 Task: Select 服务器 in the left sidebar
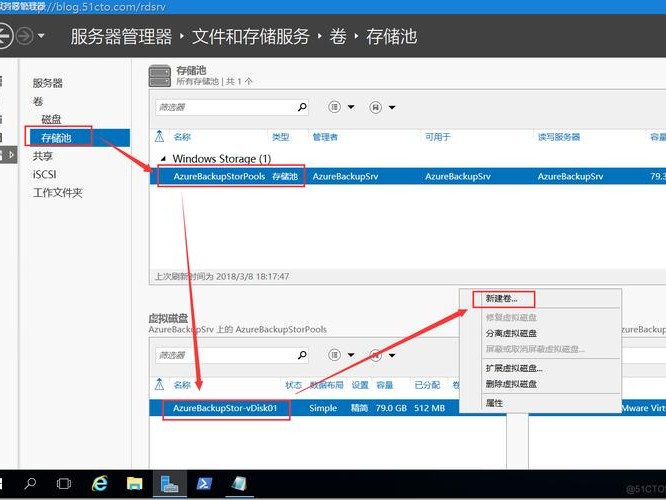[48, 83]
